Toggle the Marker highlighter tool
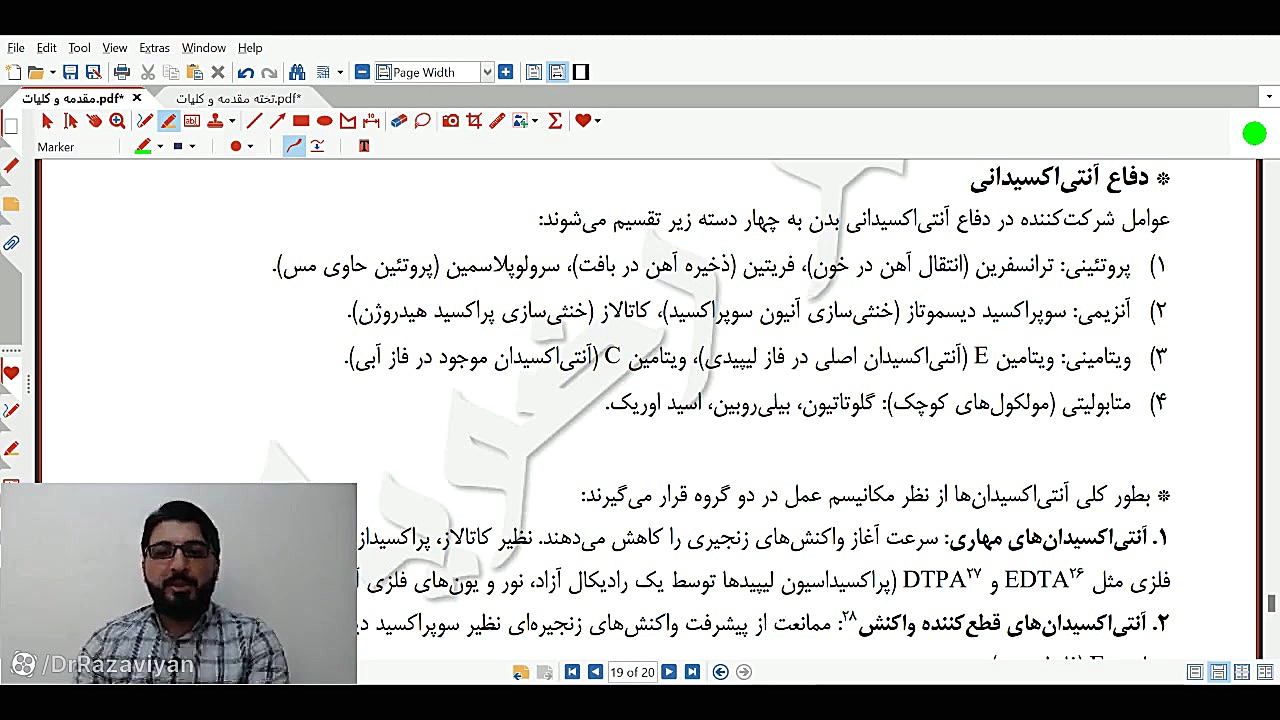 tap(168, 121)
